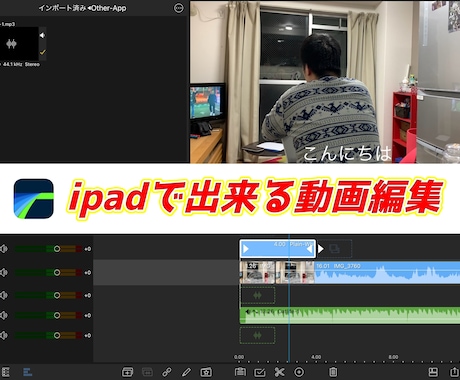
Task: Click the 0.00 start mark on ruler
Action: coord(239,357)
